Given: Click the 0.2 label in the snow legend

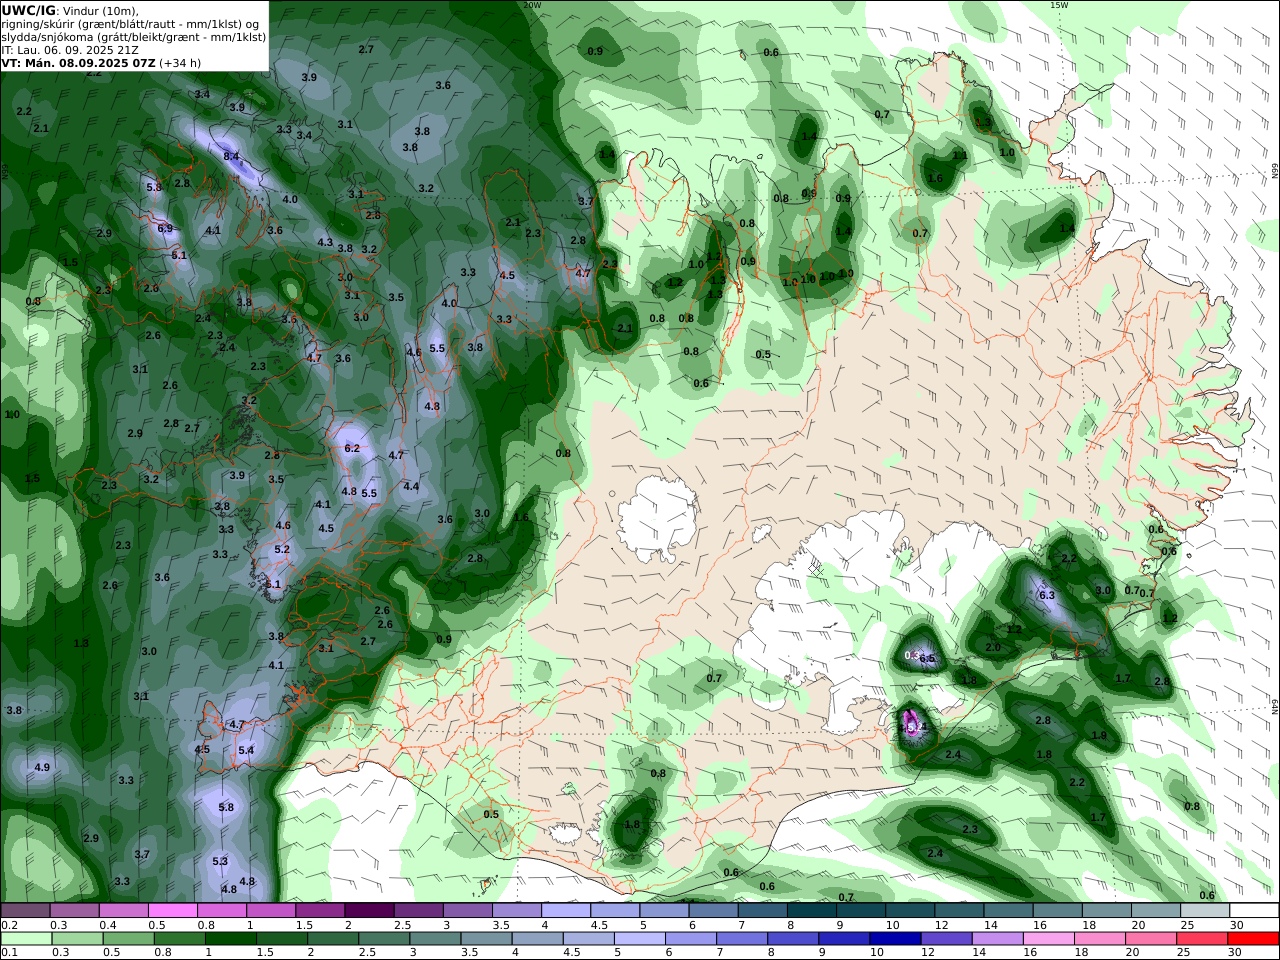Looking at the screenshot, I should tap(8, 925).
